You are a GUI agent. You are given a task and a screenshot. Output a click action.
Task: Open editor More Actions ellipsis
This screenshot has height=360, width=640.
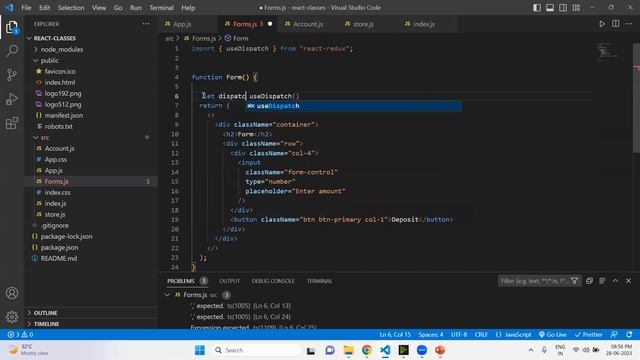pos(629,24)
